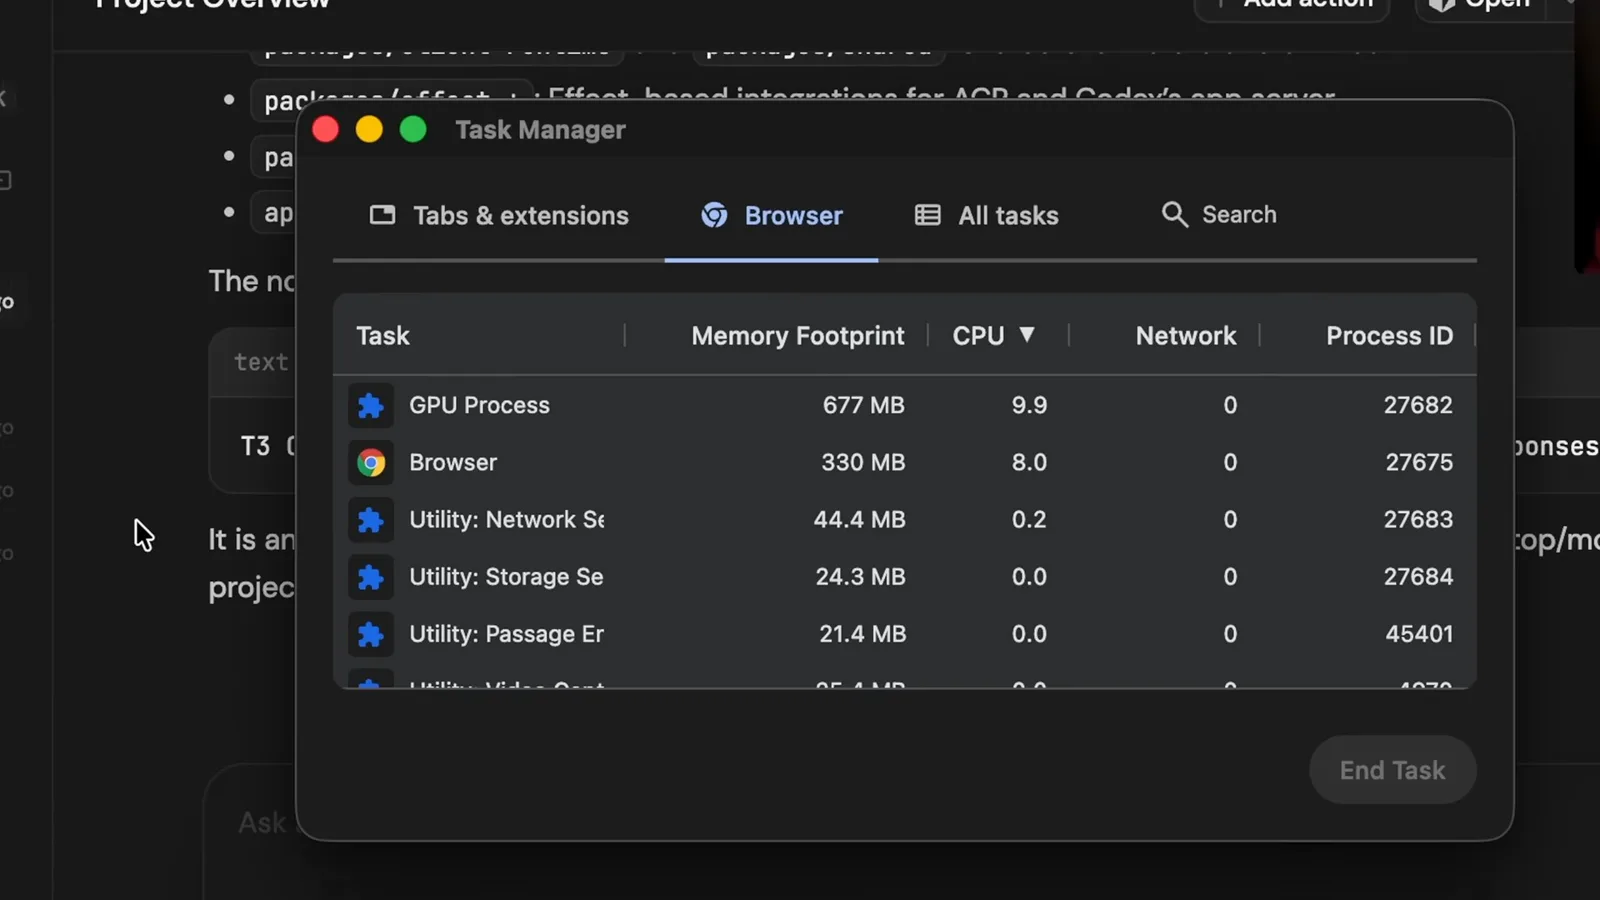This screenshot has height=900, width=1600.
Task: Click the Browser tab Chrome icon
Action: click(x=714, y=215)
